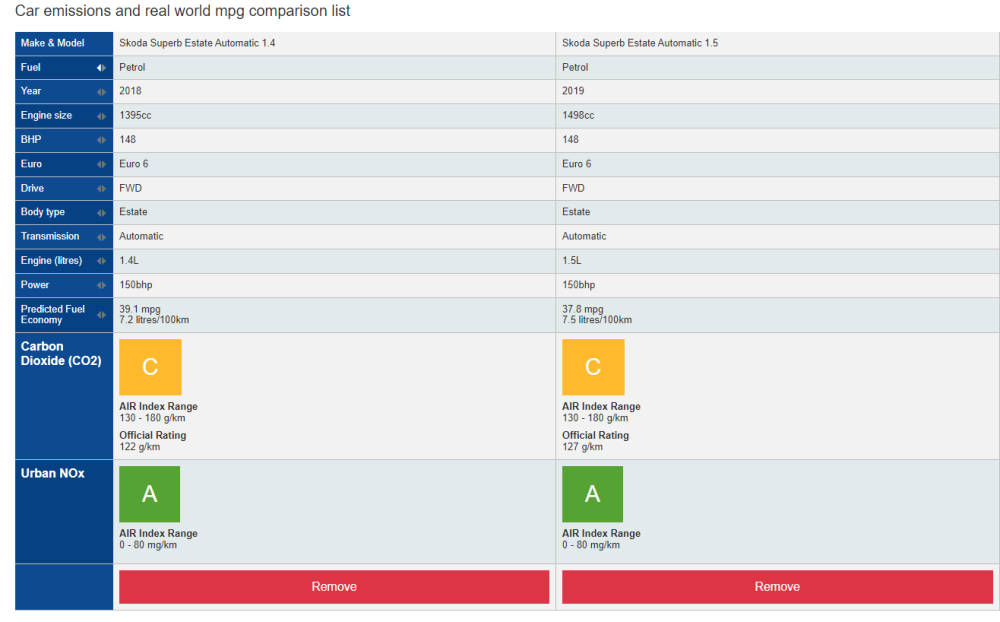Image resolution: width=1000 pixels, height=622 pixels.
Task: Click the Urban NOx 'A' badge for the 1.4 model
Action: click(x=149, y=494)
